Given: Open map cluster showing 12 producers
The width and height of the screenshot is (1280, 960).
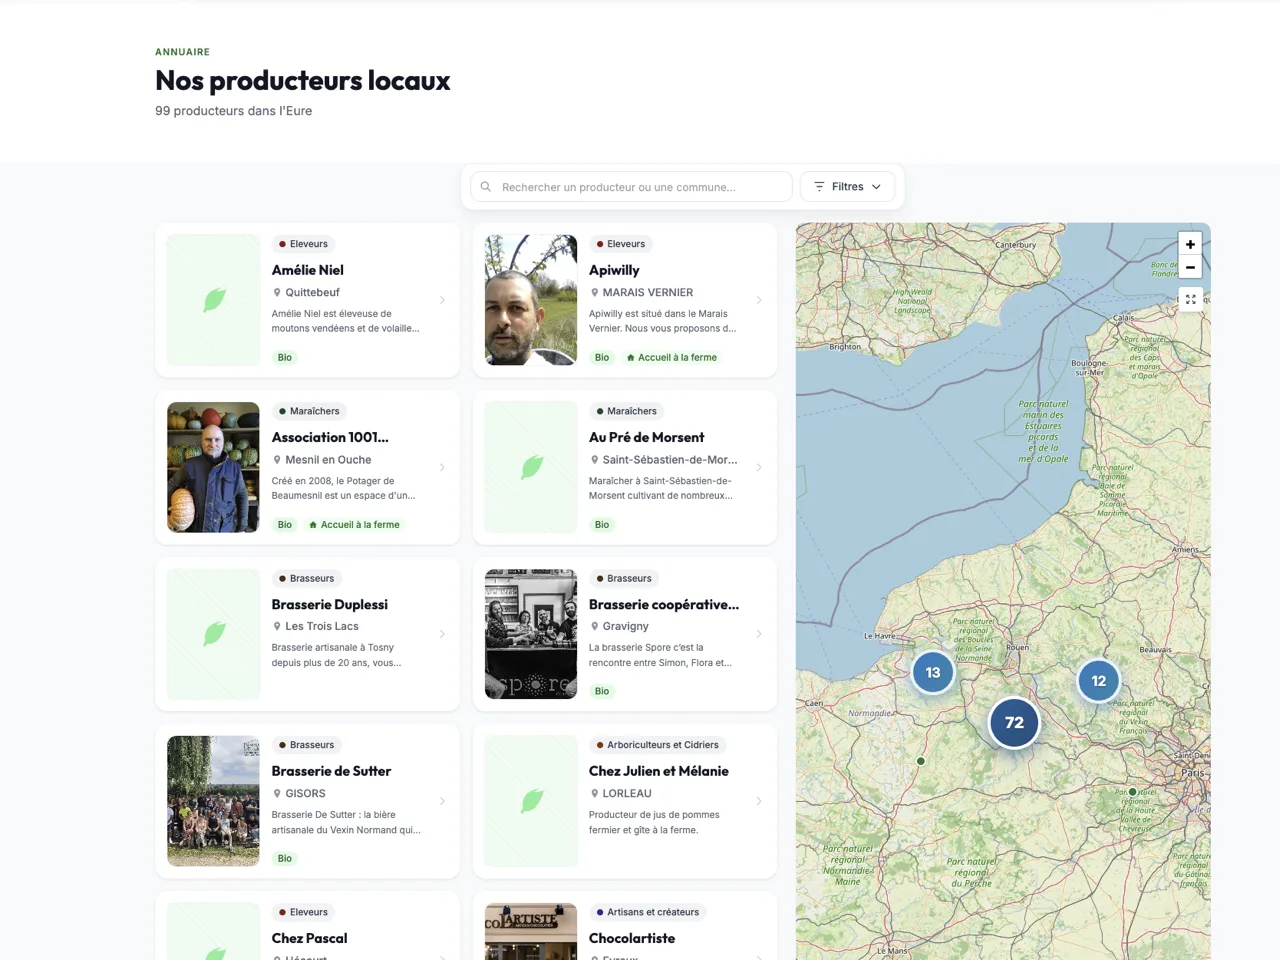Looking at the screenshot, I should coord(1099,681).
